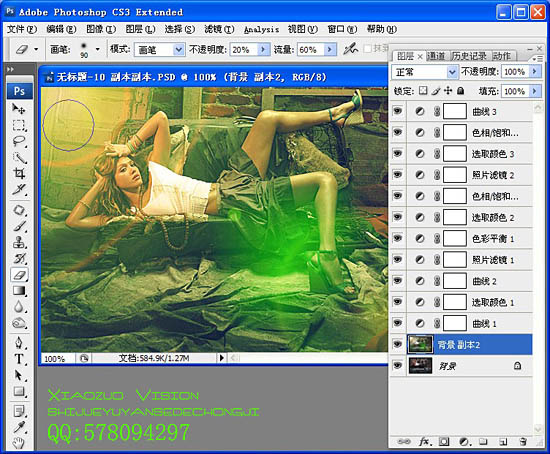Select the Lasso tool
550x454 pixels.
(19, 141)
